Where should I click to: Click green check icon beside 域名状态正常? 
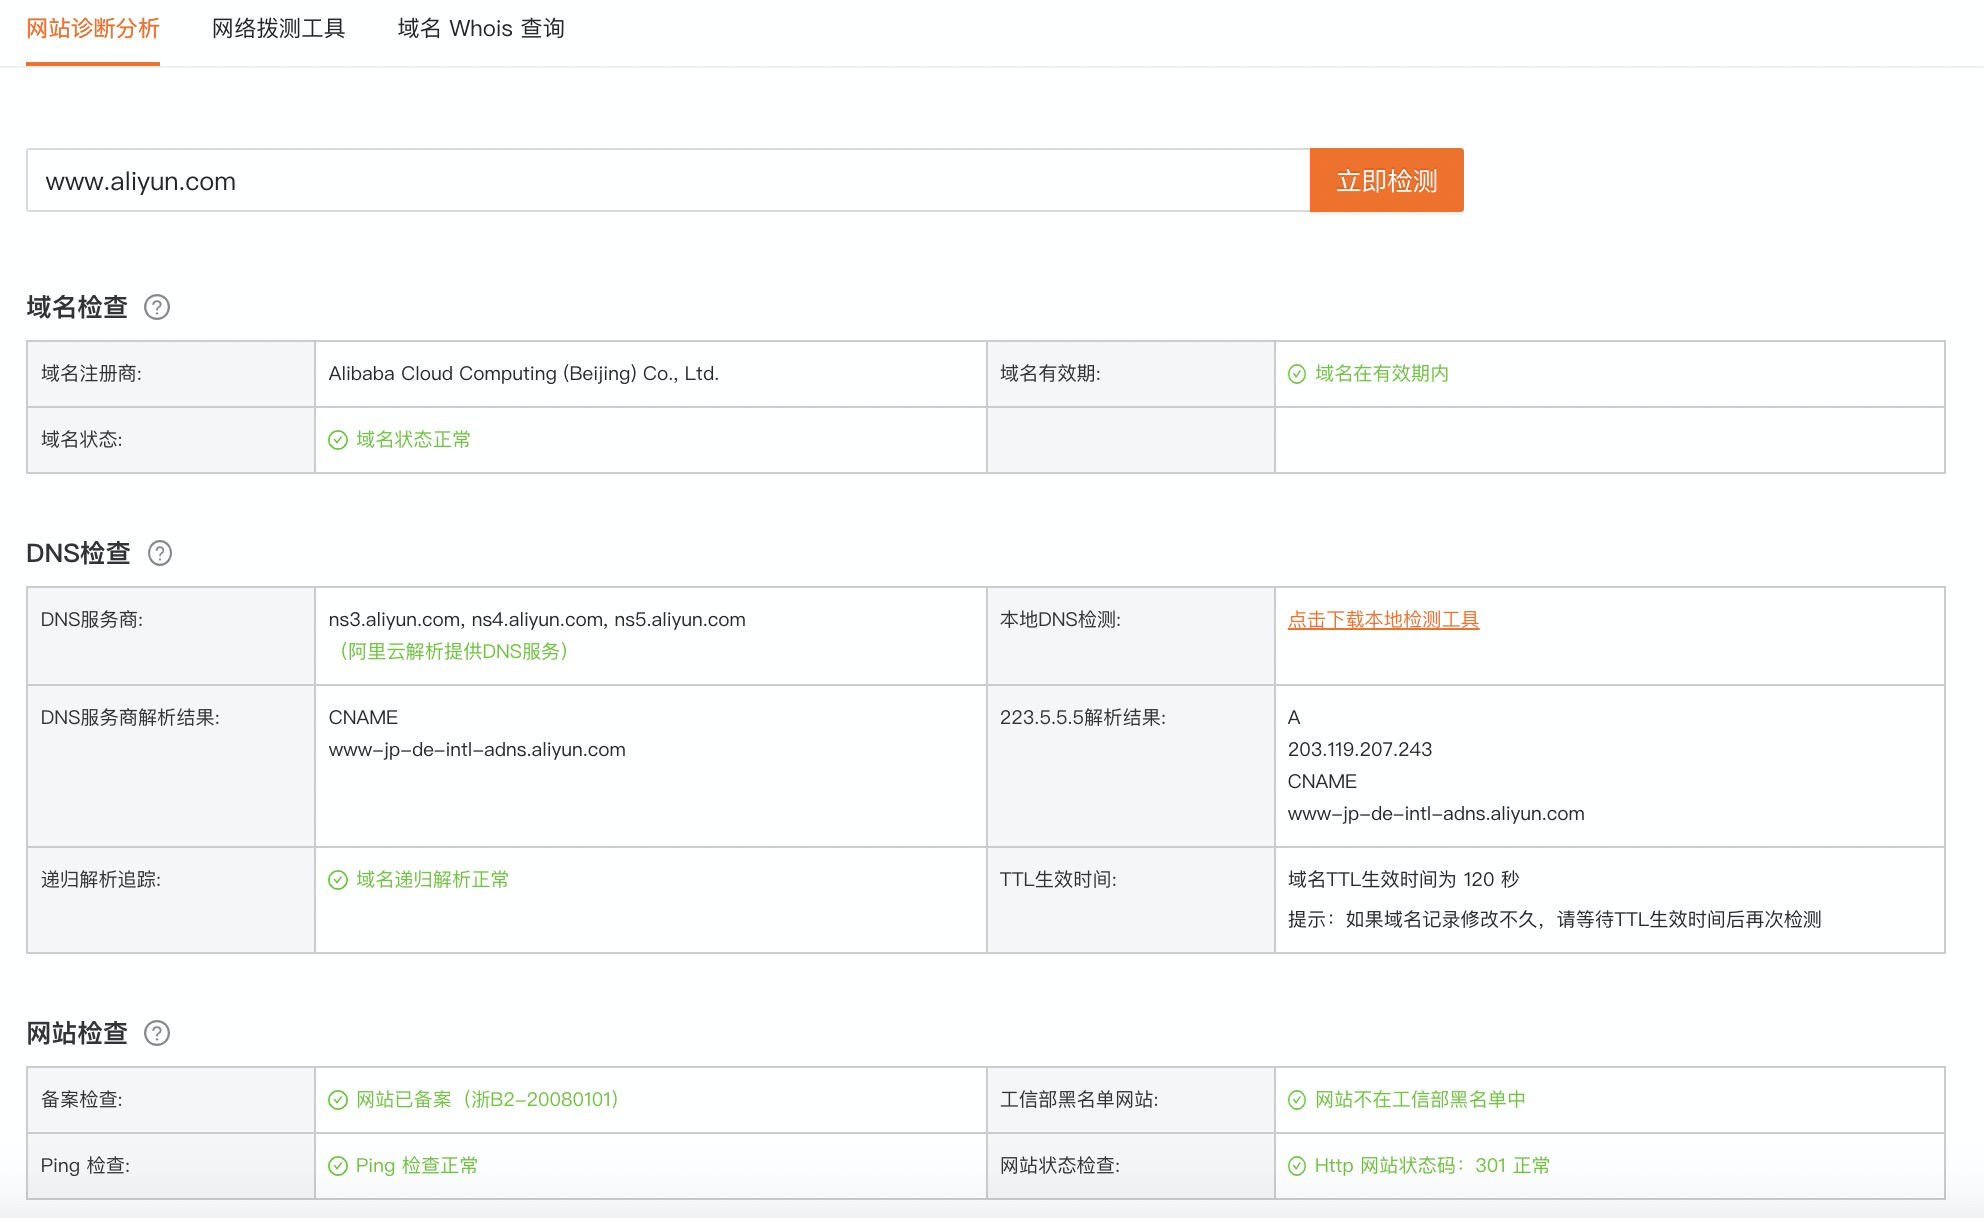(338, 440)
